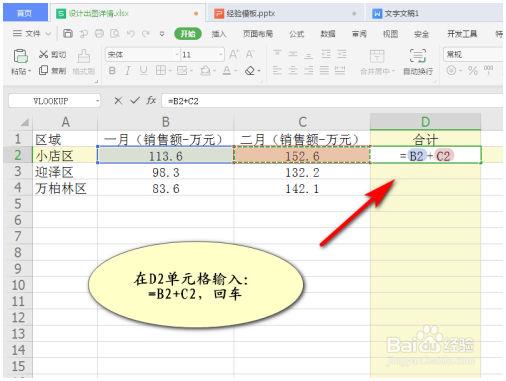This screenshot has height=381, width=506.
Task: Open the fx insert function icon
Action: [151, 100]
